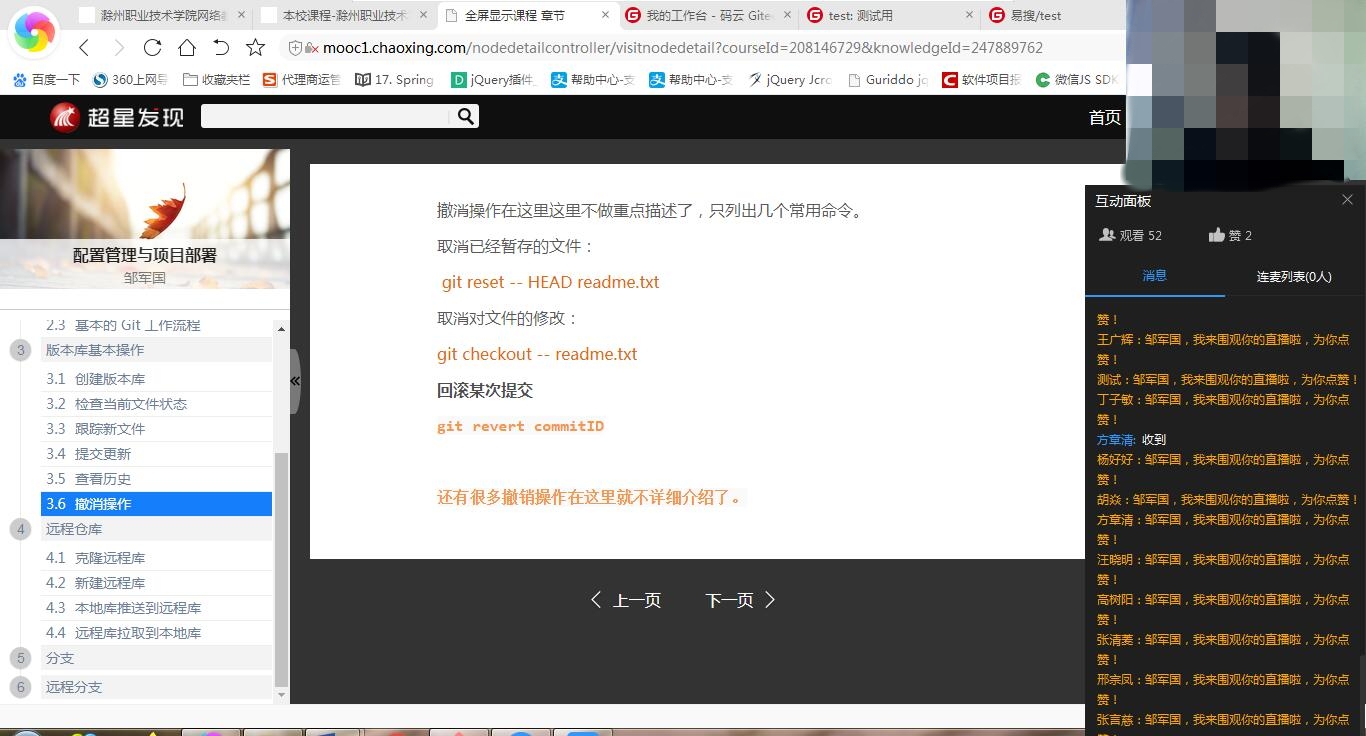Reload the current page
Image resolution: width=1366 pixels, height=736 pixels.
point(152,47)
